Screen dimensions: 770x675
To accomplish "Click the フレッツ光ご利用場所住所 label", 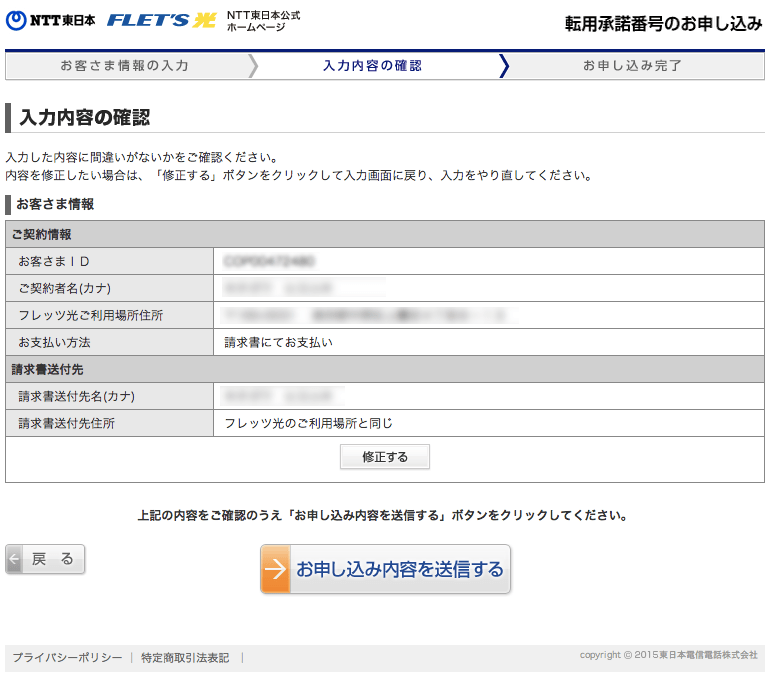I will [91, 315].
